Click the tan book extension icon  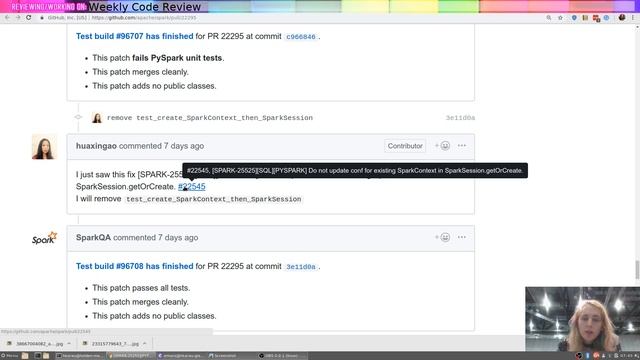coord(585,18)
